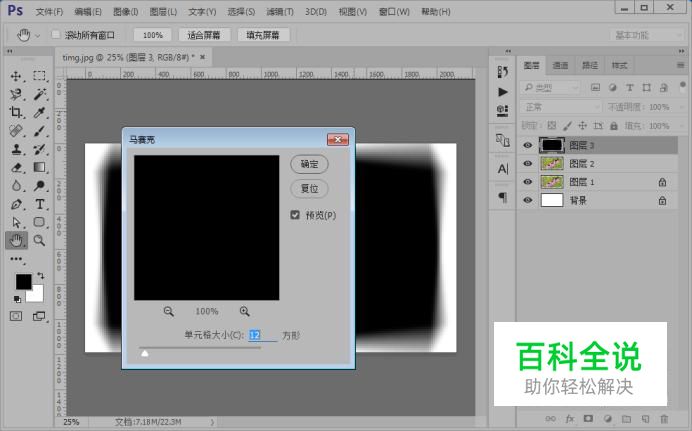Select the Path Selection tool
Viewport: 692px width, 431px height.
[x=16, y=222]
